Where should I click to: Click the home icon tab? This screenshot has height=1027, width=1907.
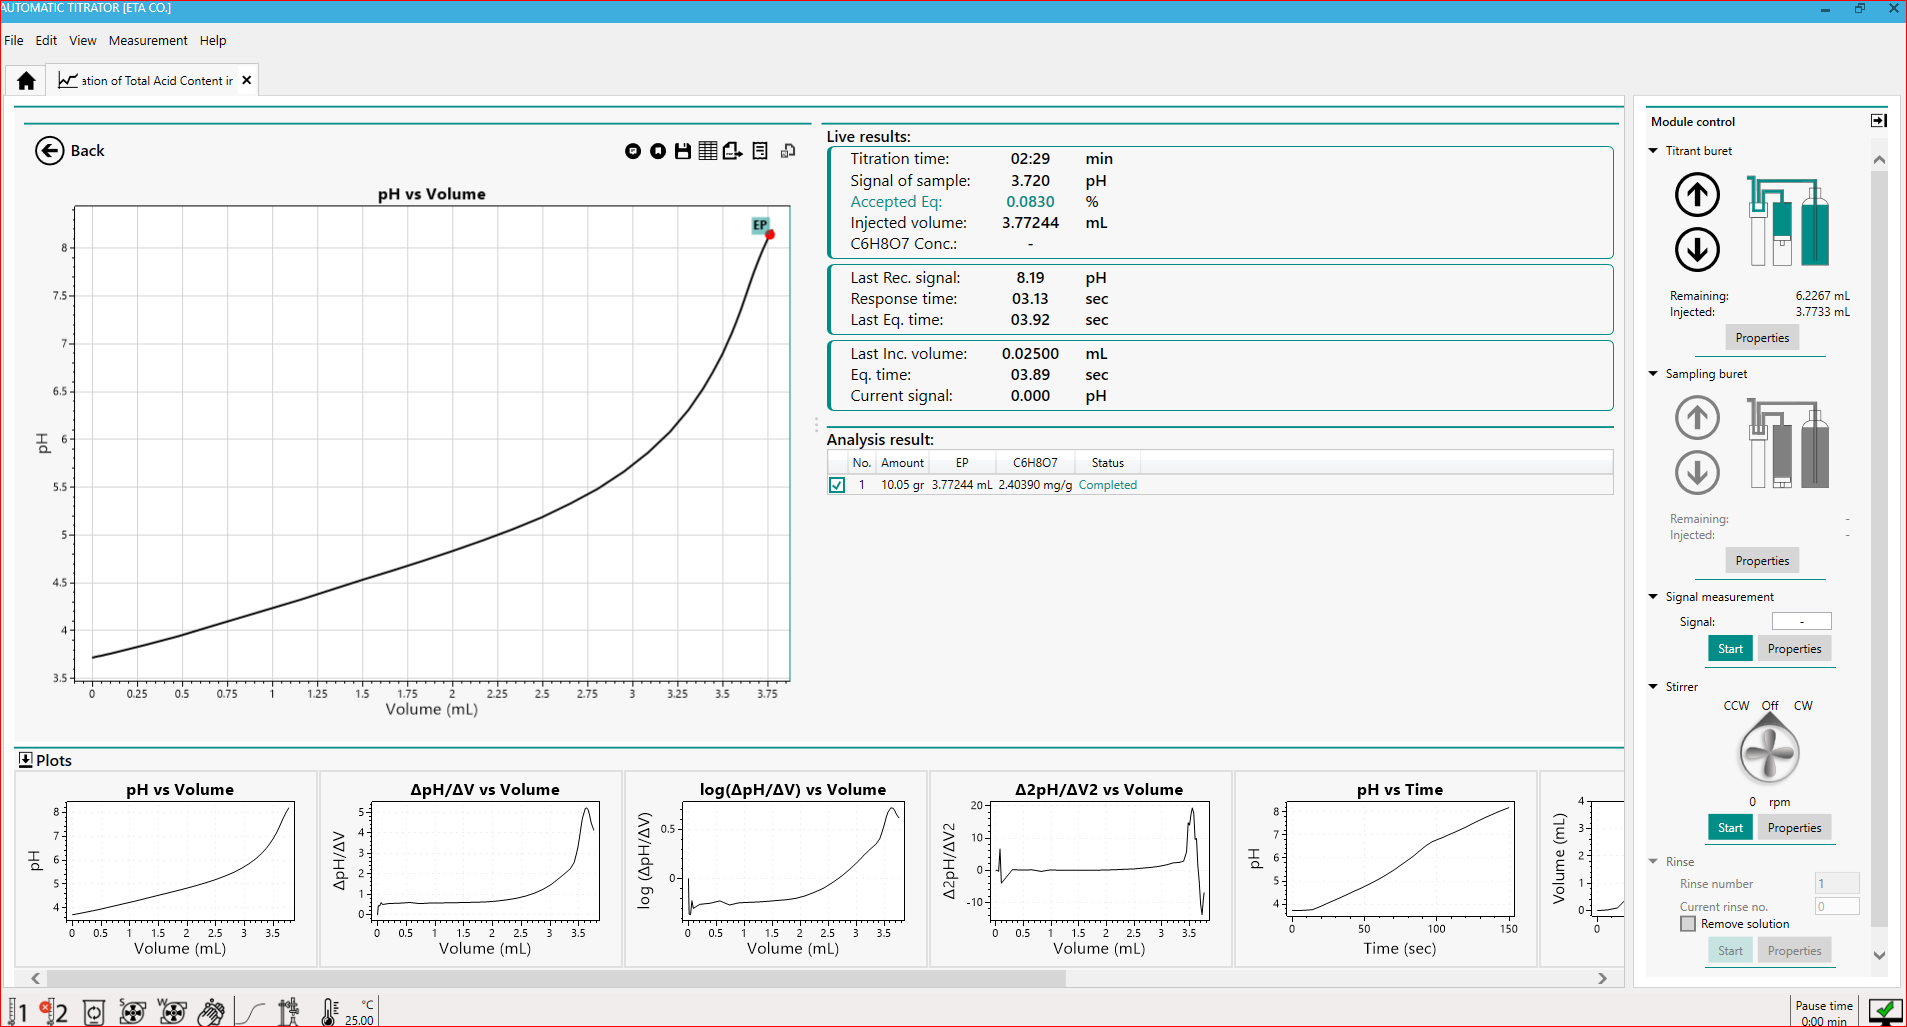click(x=27, y=81)
